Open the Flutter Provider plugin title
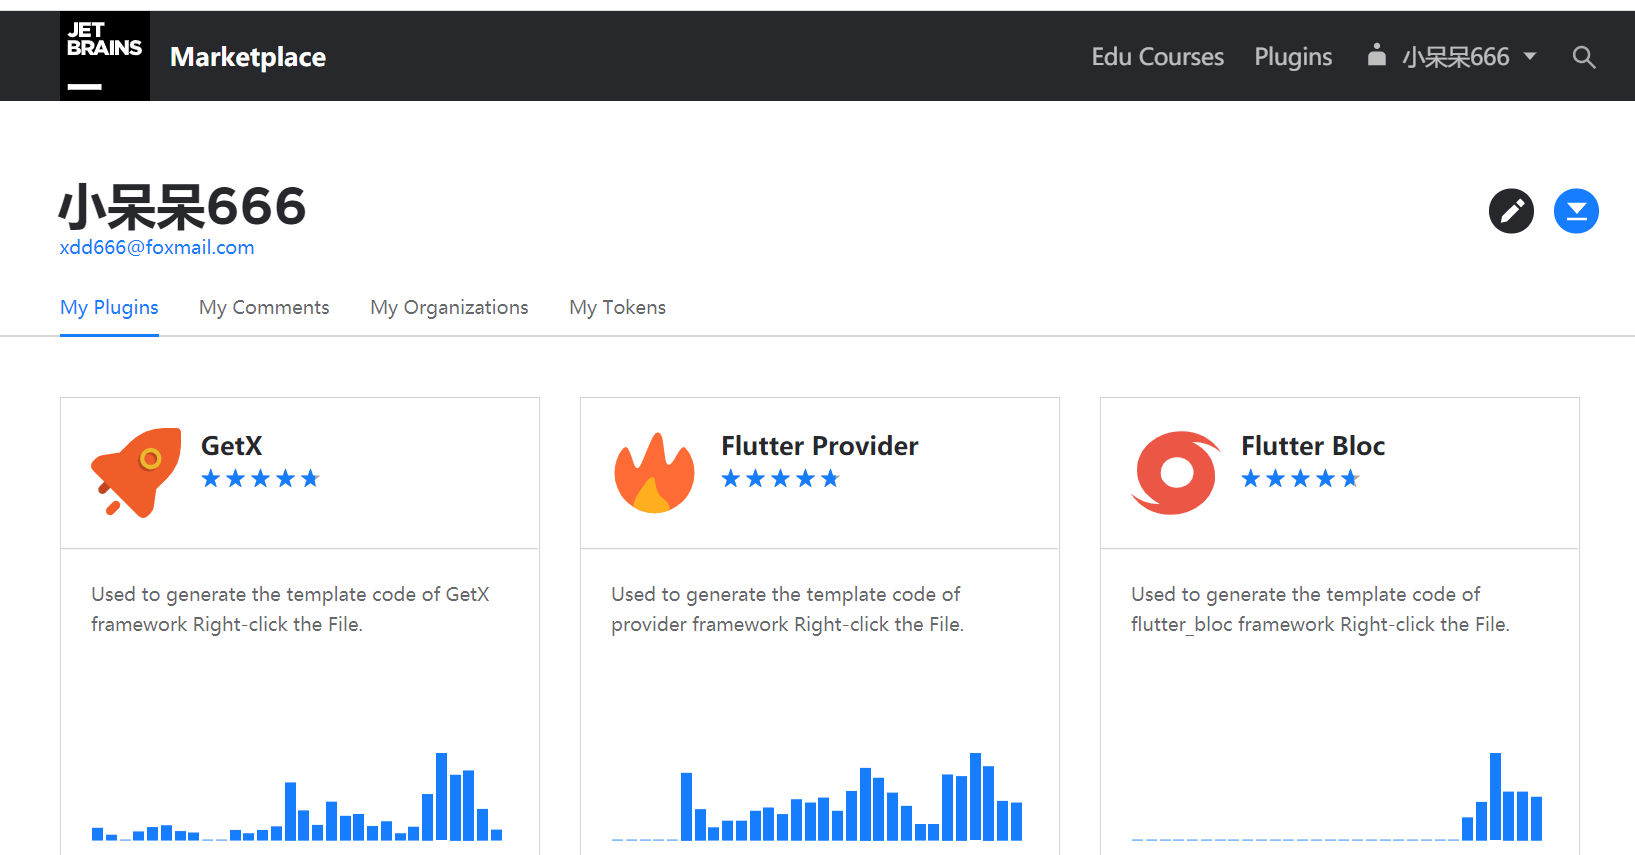 [820, 446]
